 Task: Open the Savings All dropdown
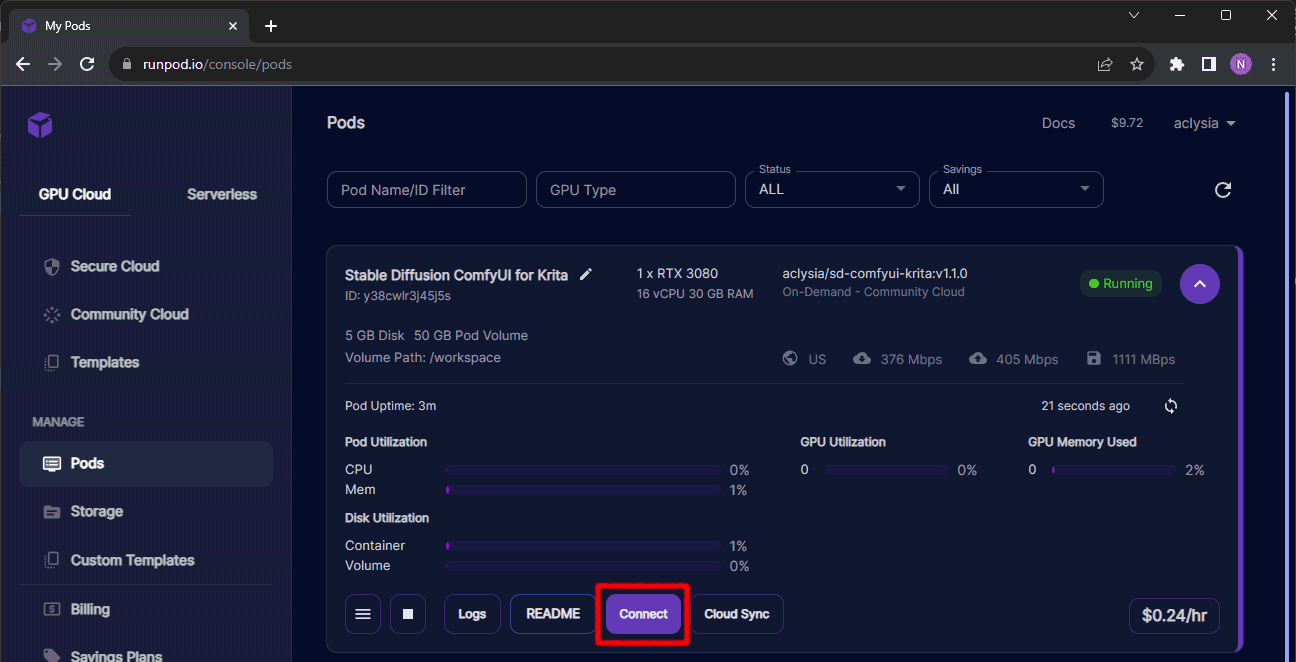1016,189
